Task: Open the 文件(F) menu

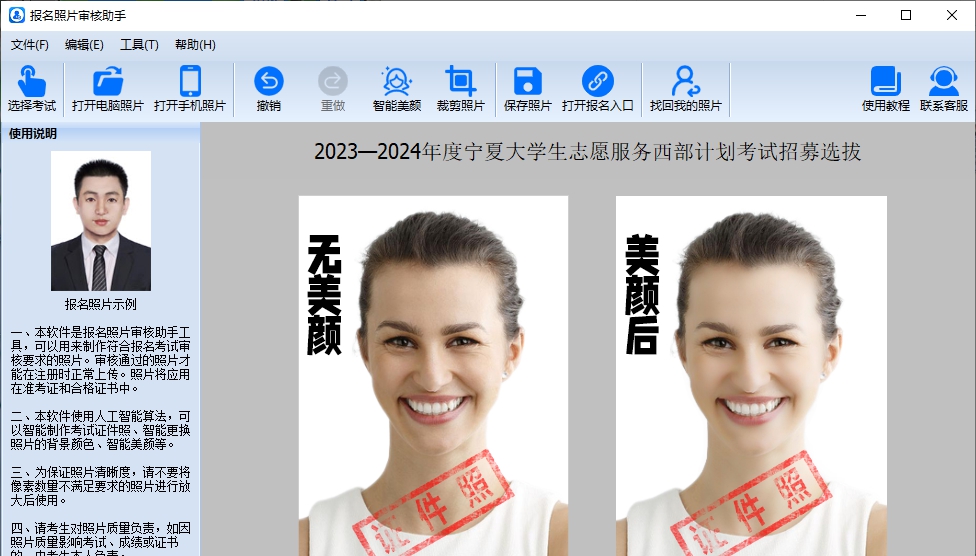Action: pos(29,45)
